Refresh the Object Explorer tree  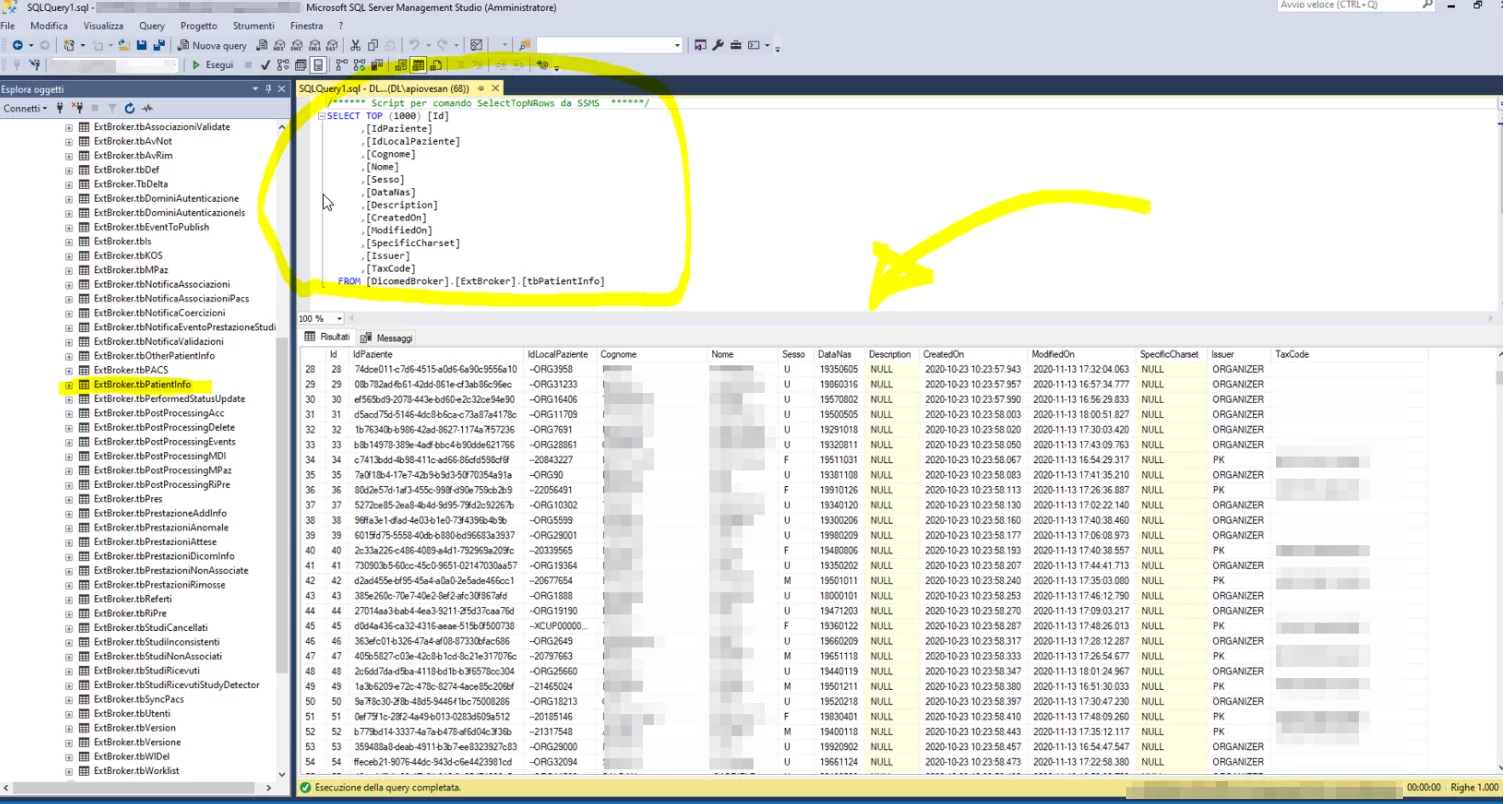click(x=129, y=108)
